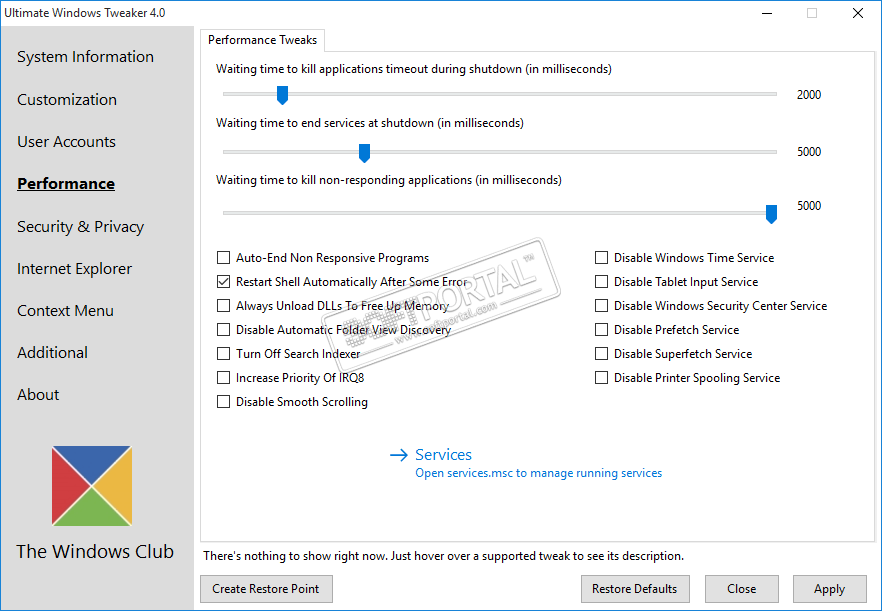The height and width of the screenshot is (611, 882).
Task: Open the Context Menu section
Action: [x=65, y=311]
